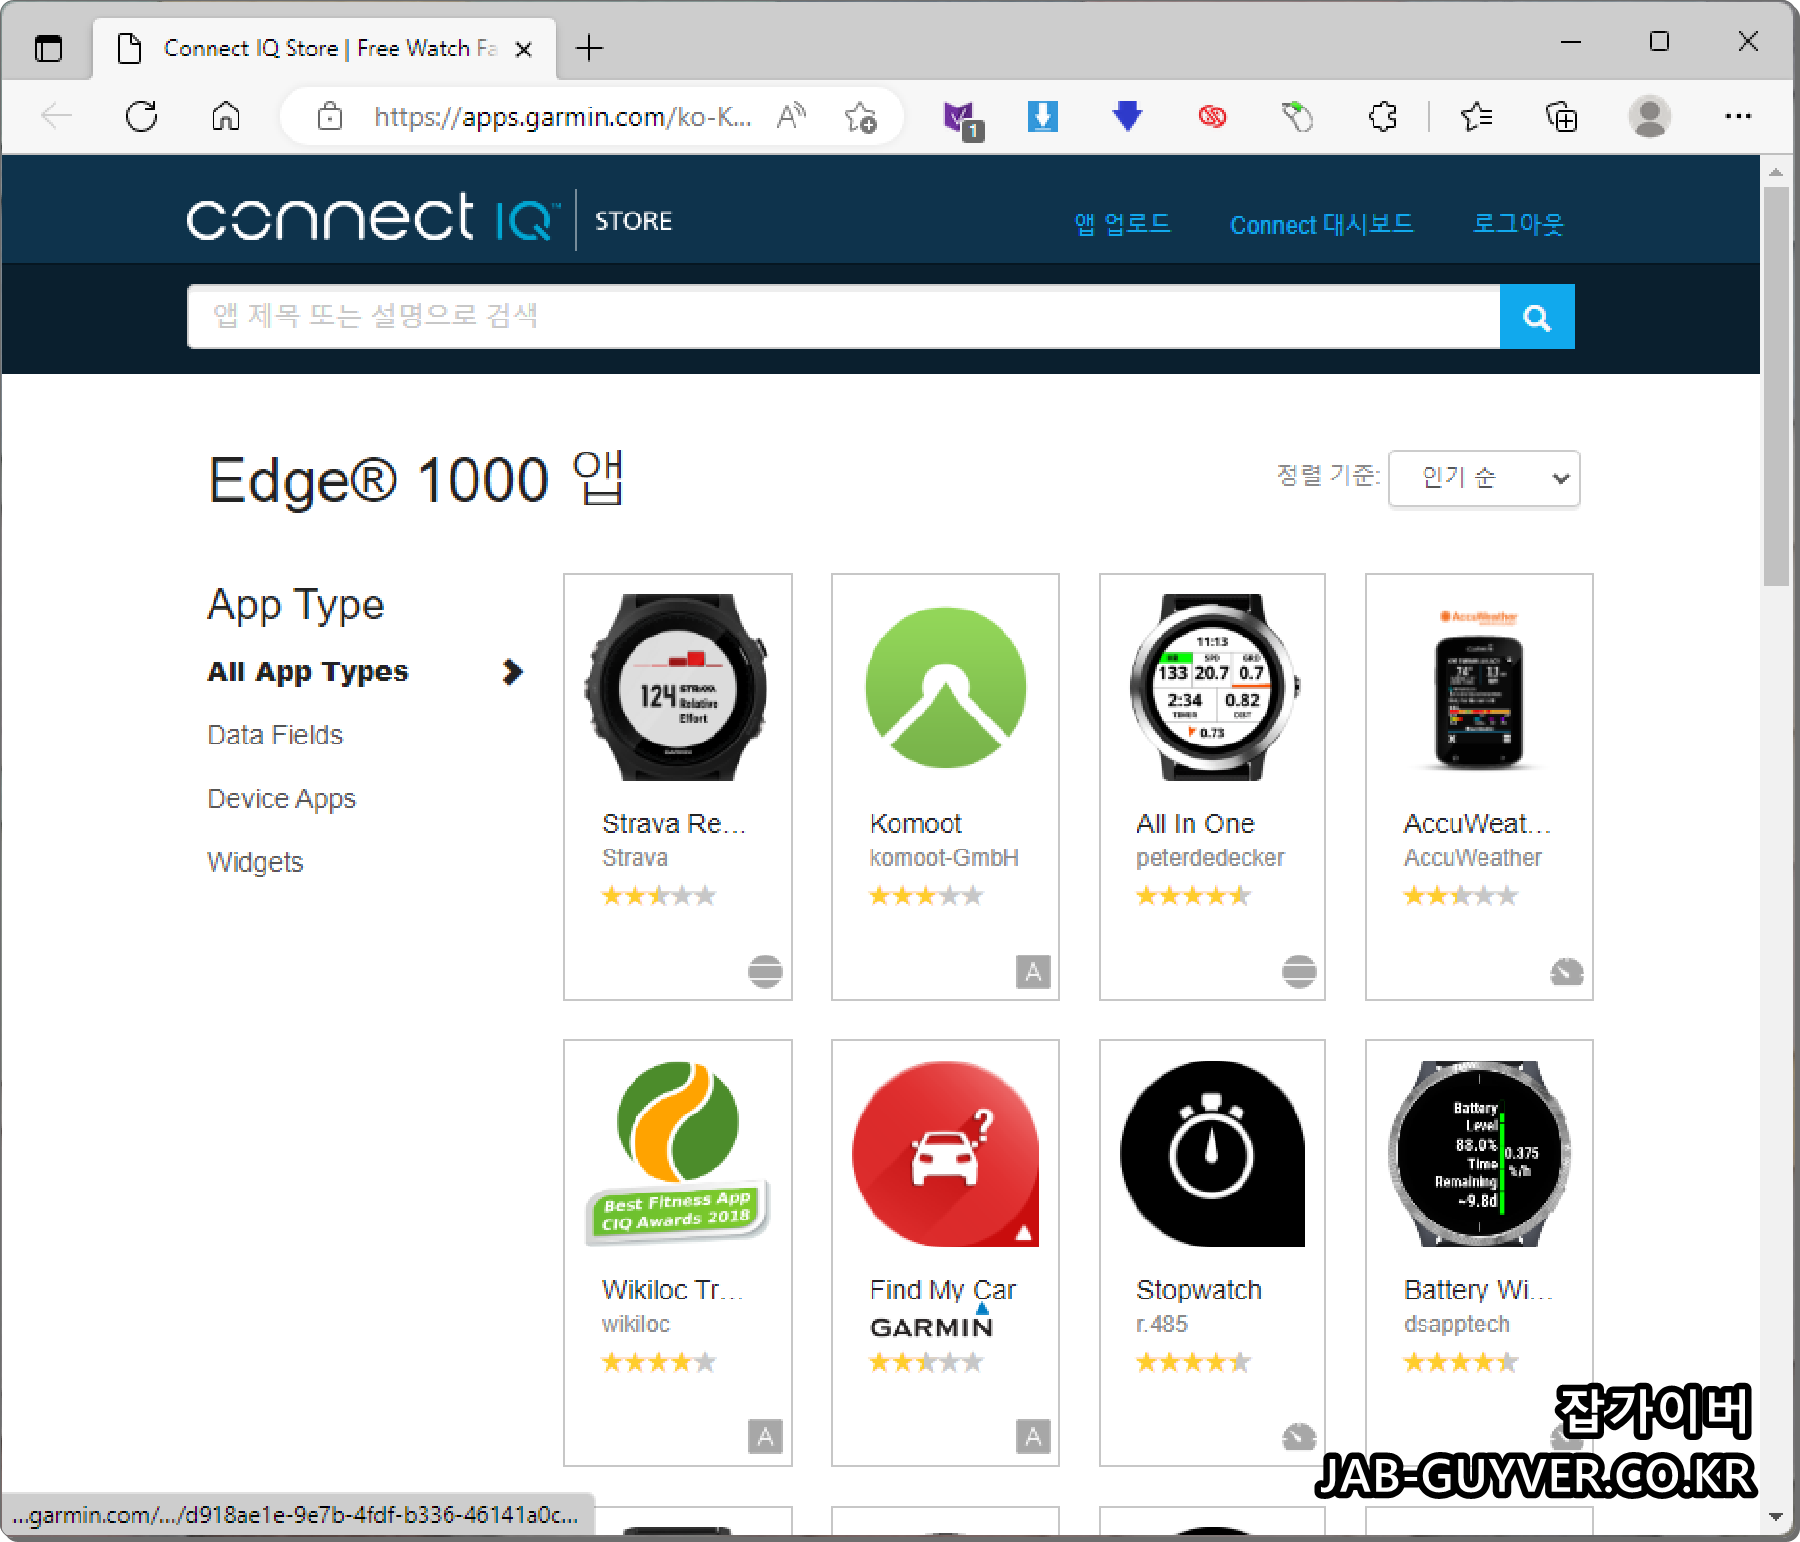The width and height of the screenshot is (1800, 1542).
Task: Click the scrollbar down arrow
Action: pos(1776,1516)
